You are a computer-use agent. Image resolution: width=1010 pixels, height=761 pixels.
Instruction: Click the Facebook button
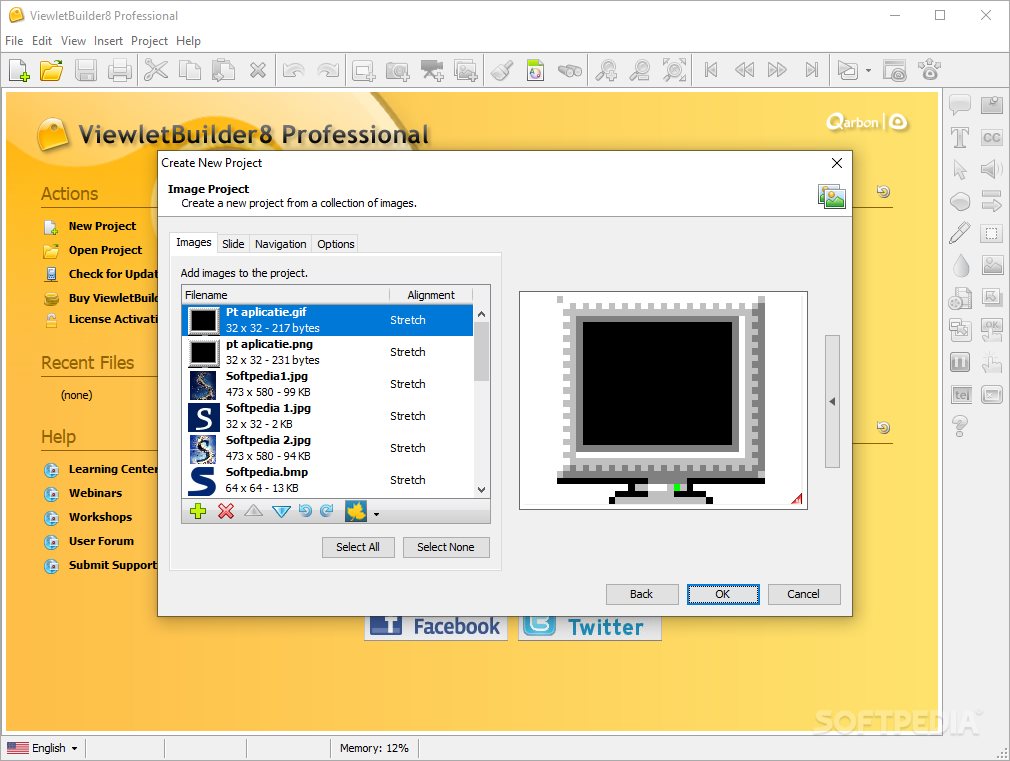[436, 626]
